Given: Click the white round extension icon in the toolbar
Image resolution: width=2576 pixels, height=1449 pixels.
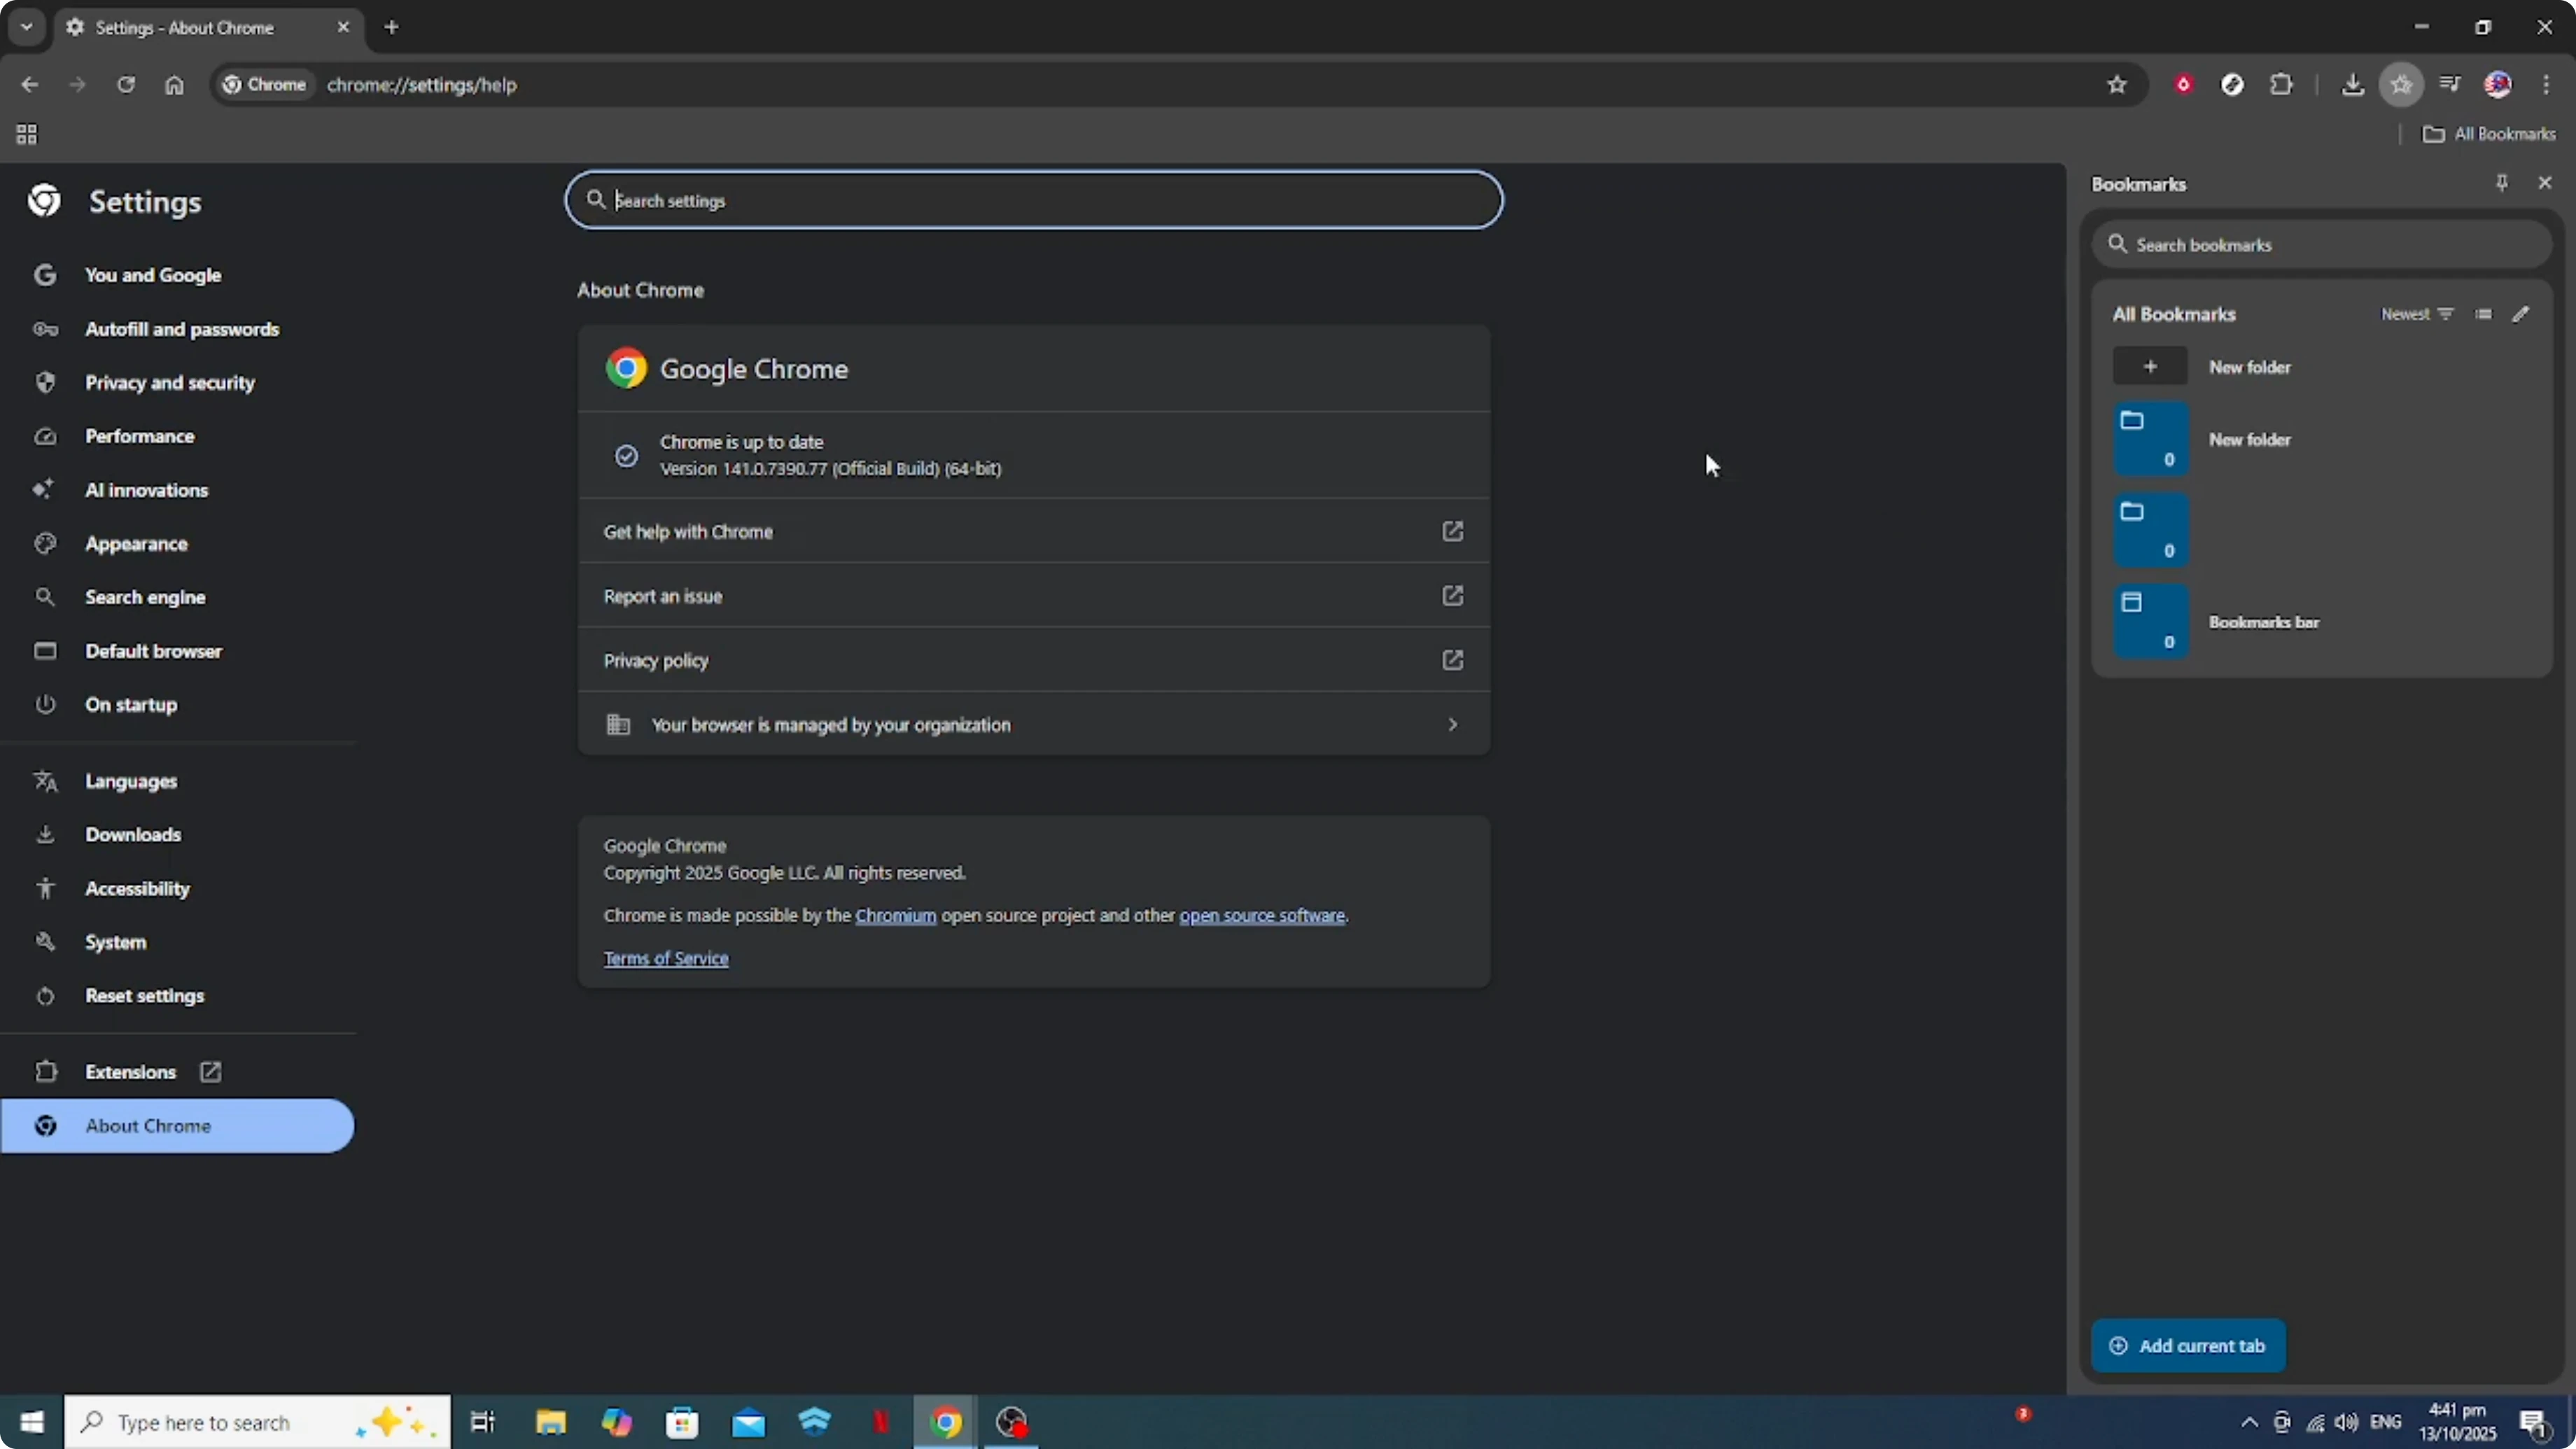Looking at the screenshot, I should [2232, 85].
